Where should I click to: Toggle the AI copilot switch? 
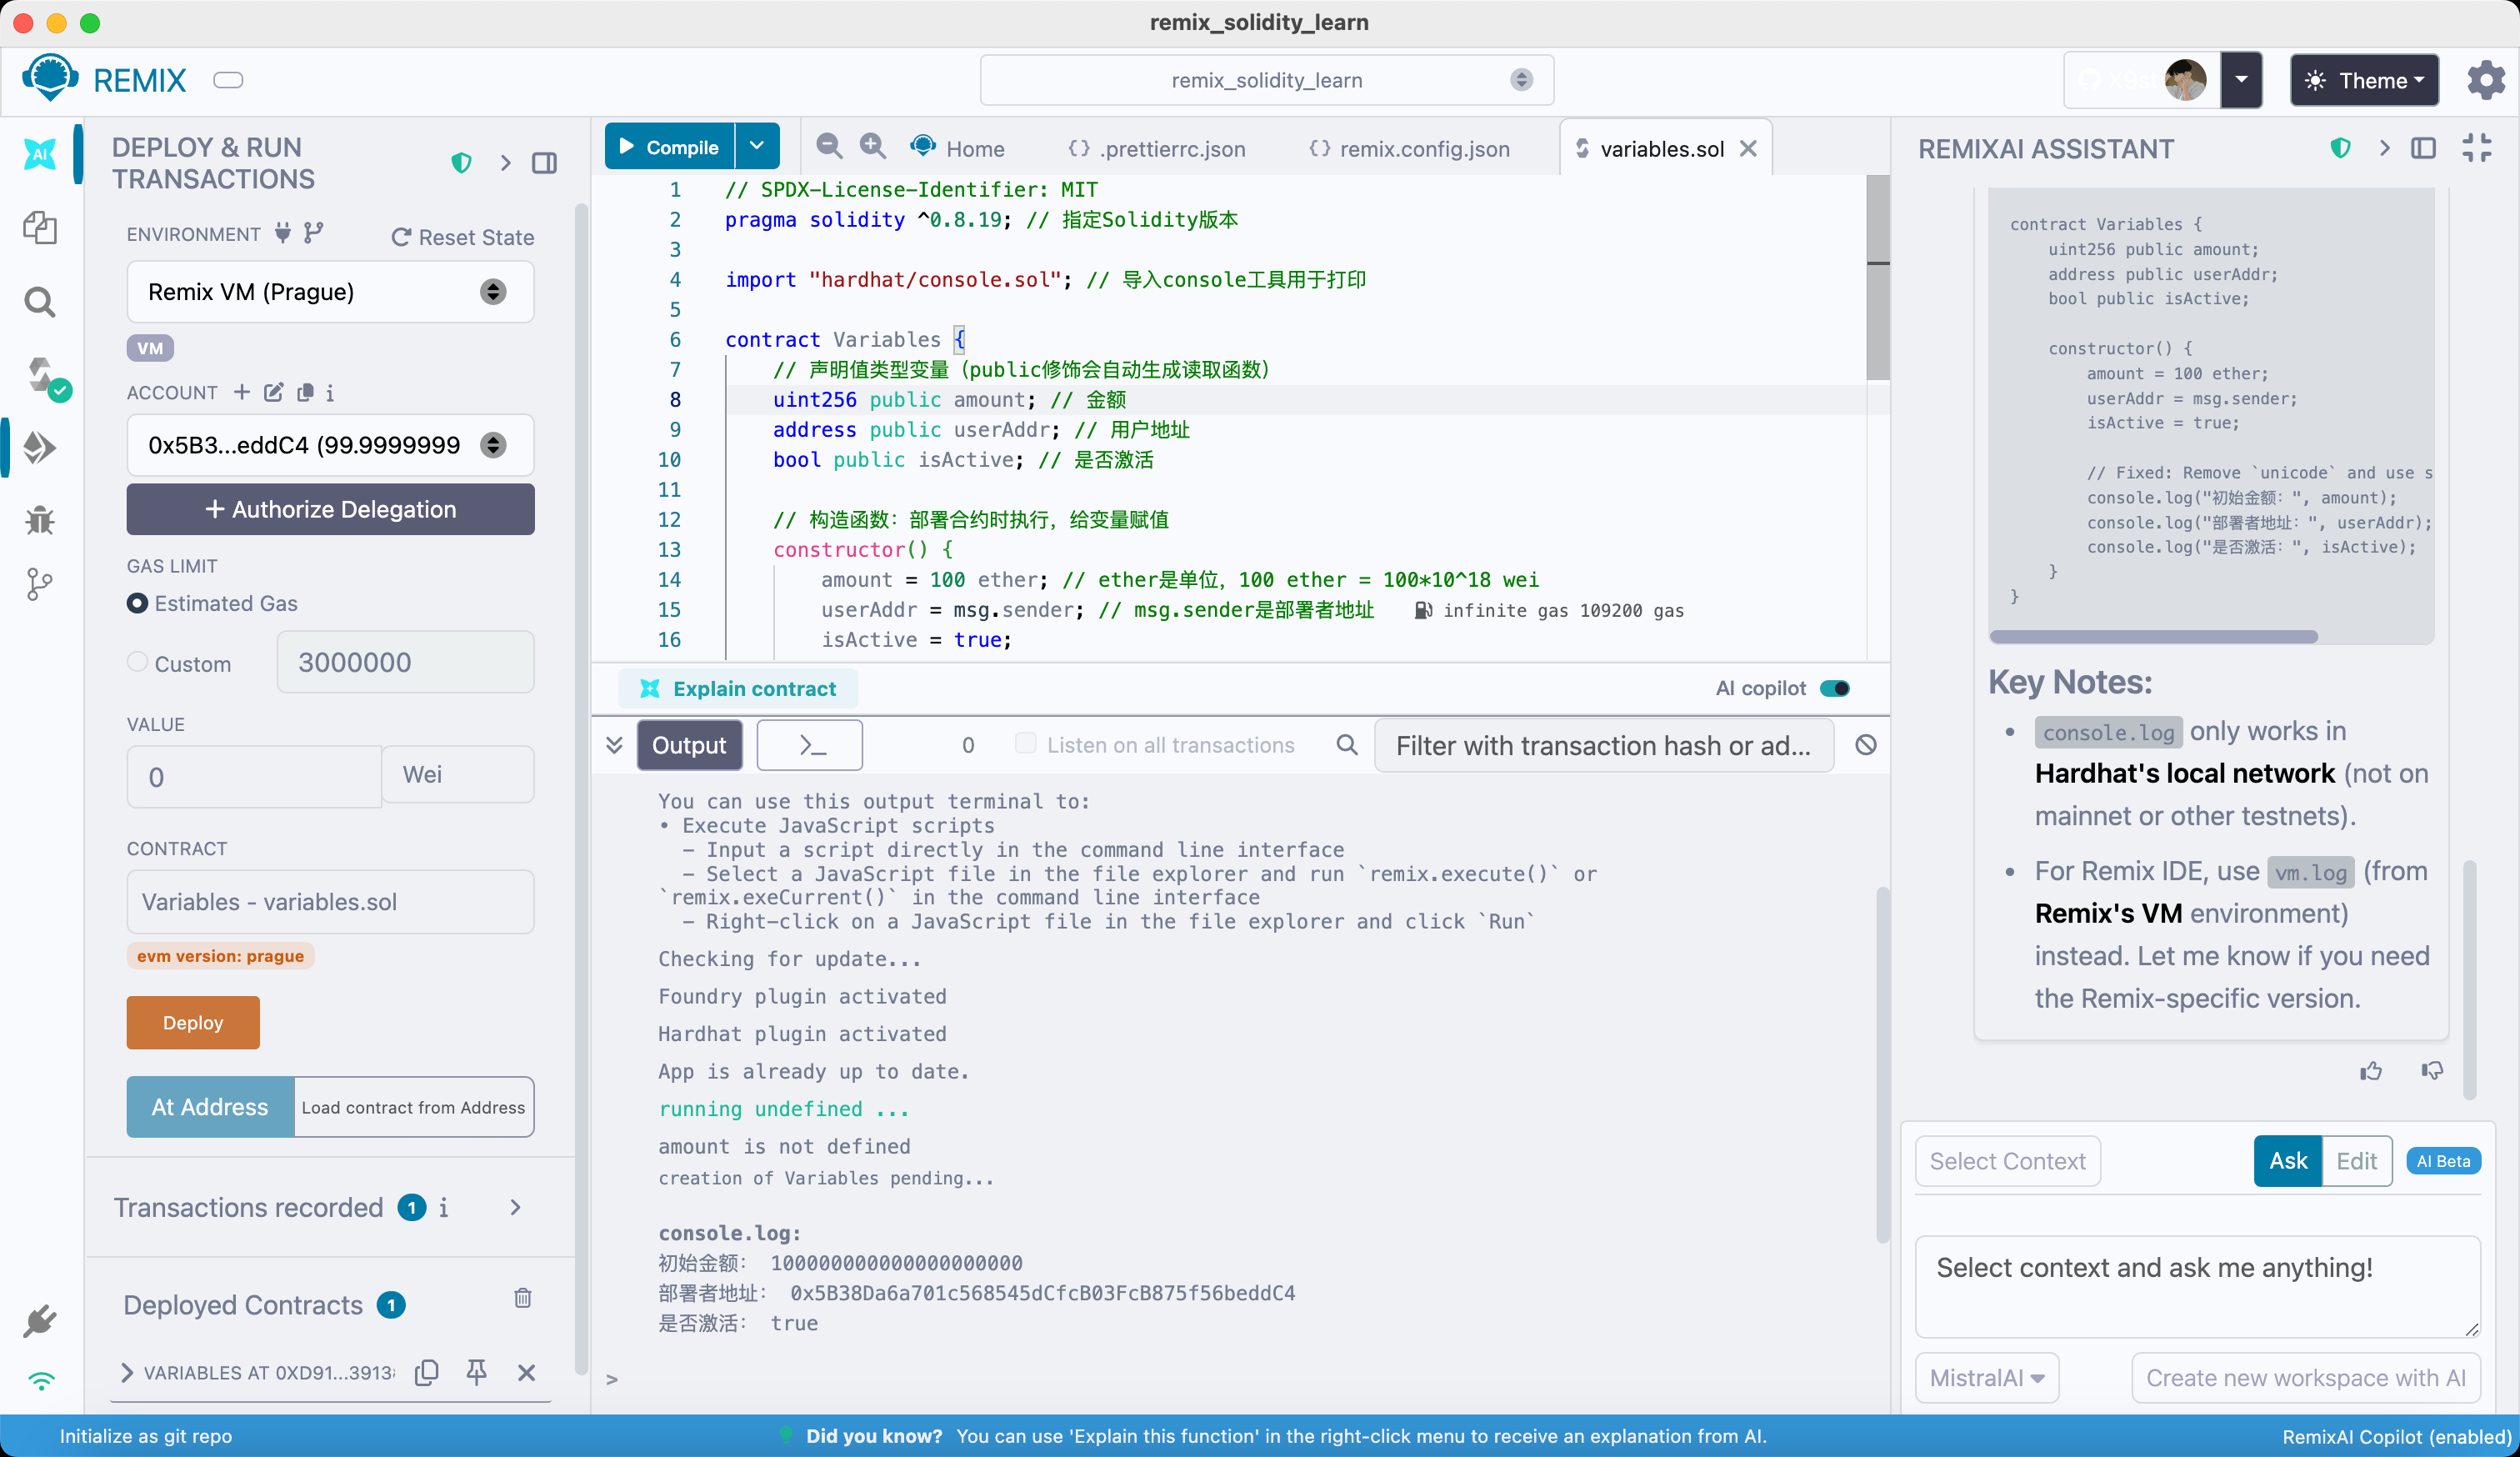pos(1835,688)
